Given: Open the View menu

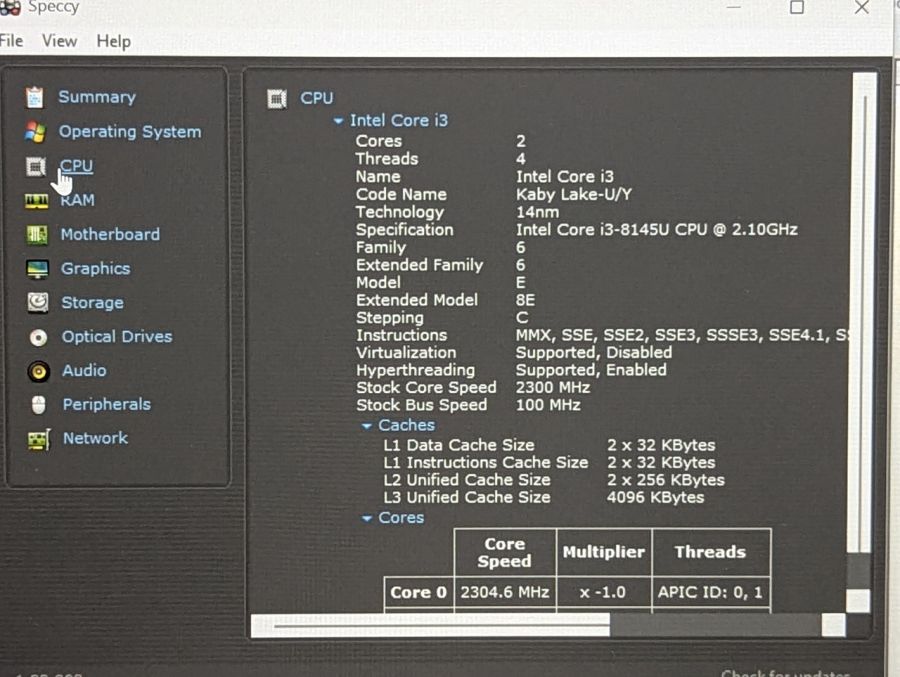Looking at the screenshot, I should (59, 41).
